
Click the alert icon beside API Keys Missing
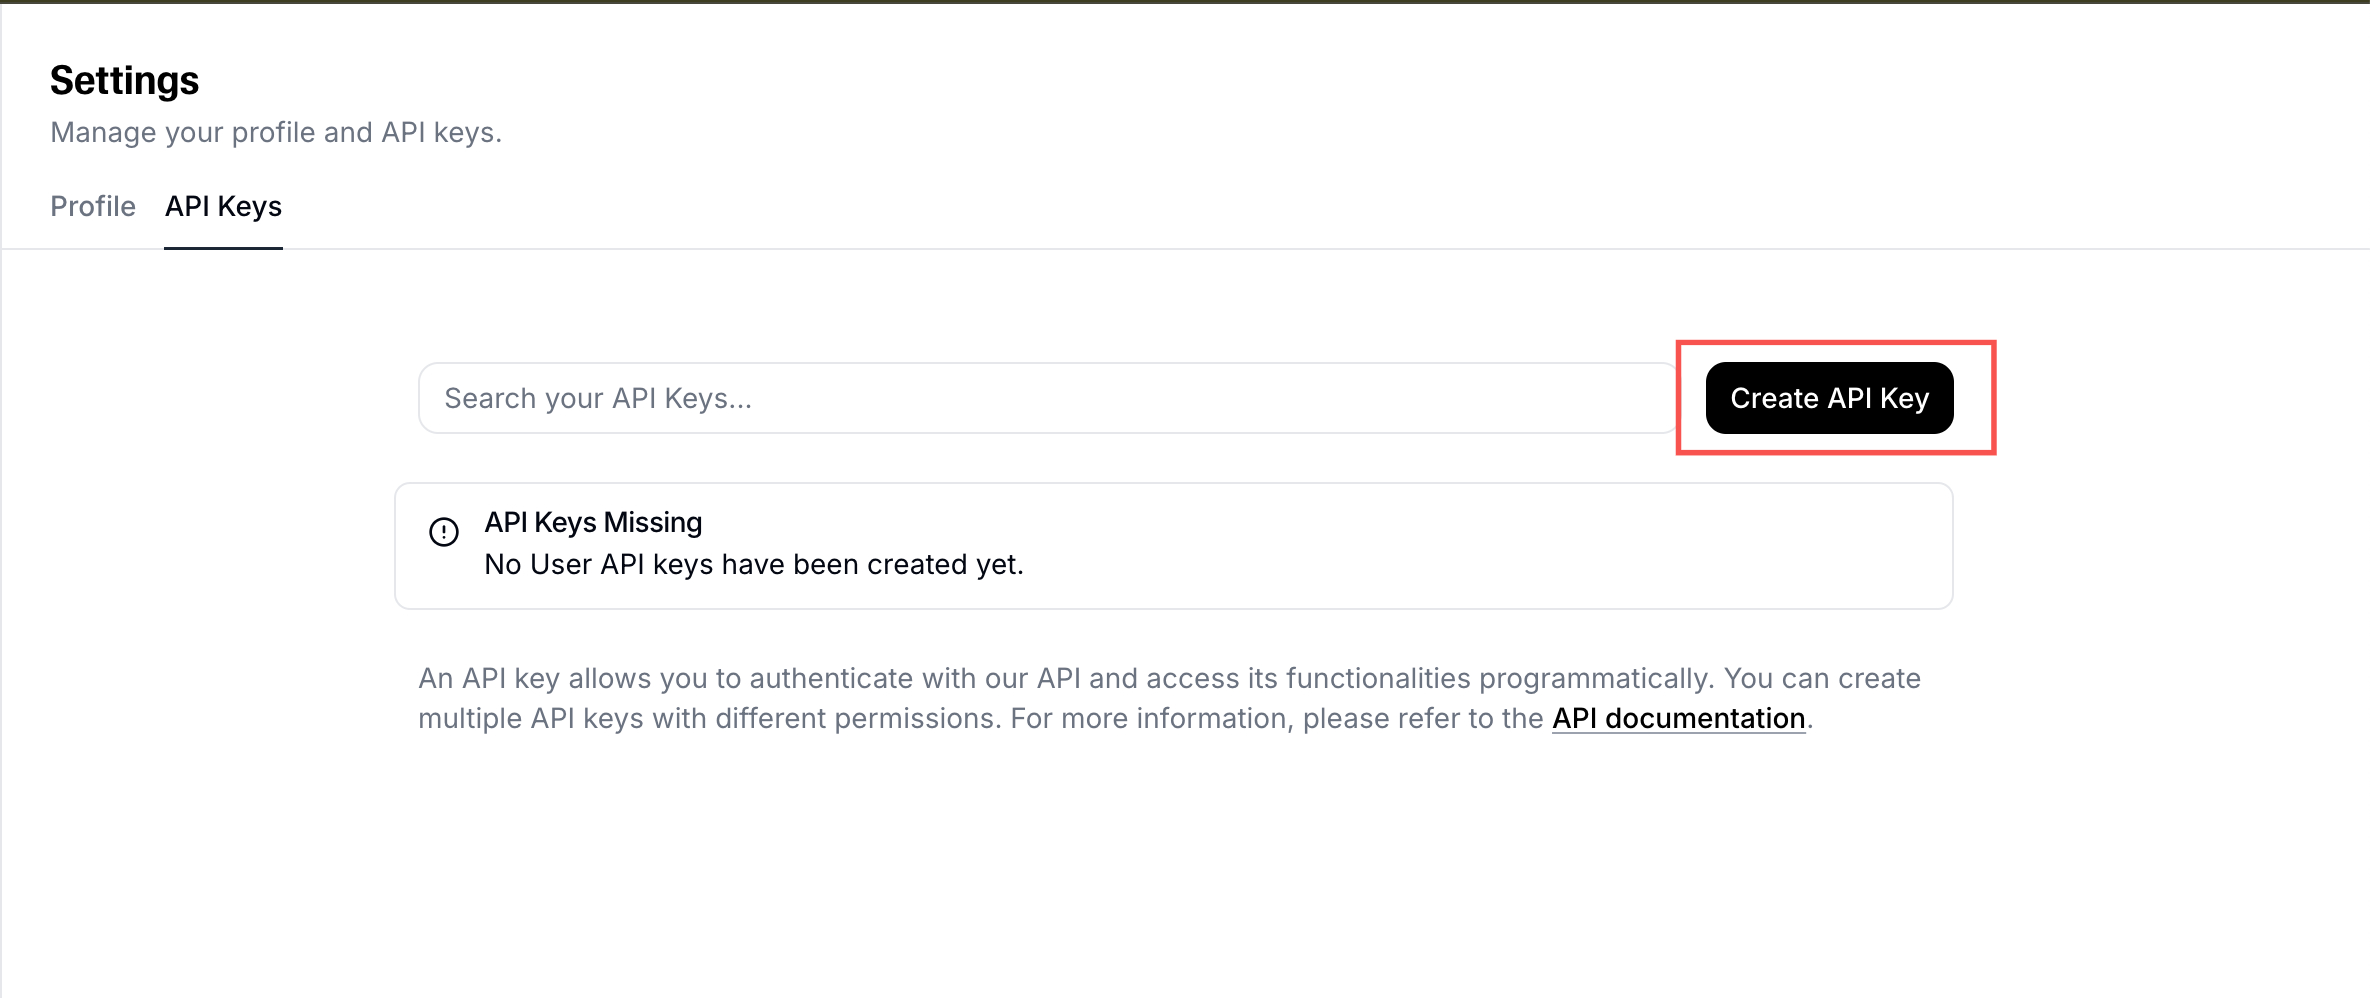pos(443,534)
